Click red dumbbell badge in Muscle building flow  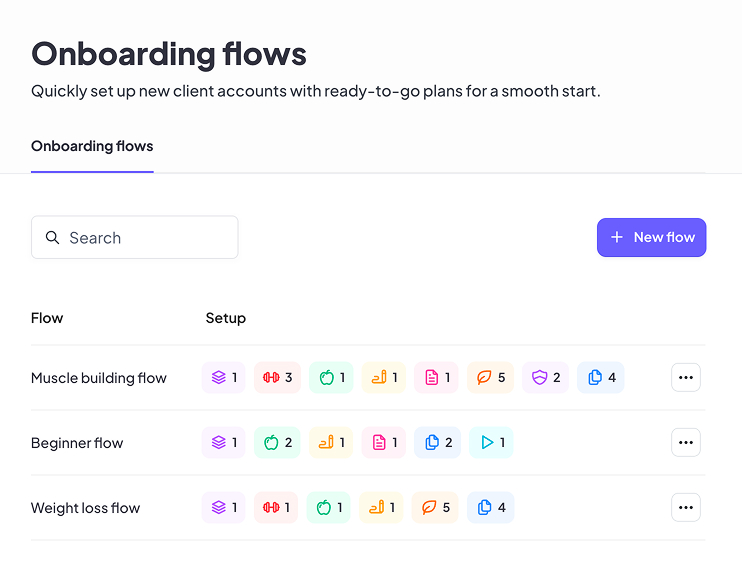[x=277, y=378]
